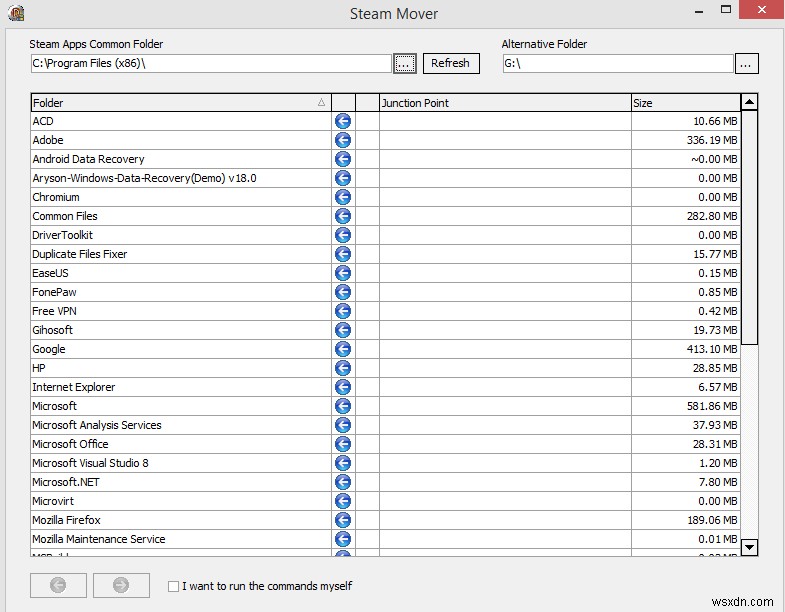Select the ACD folder name
The width and height of the screenshot is (785, 612).
click(x=43, y=121)
